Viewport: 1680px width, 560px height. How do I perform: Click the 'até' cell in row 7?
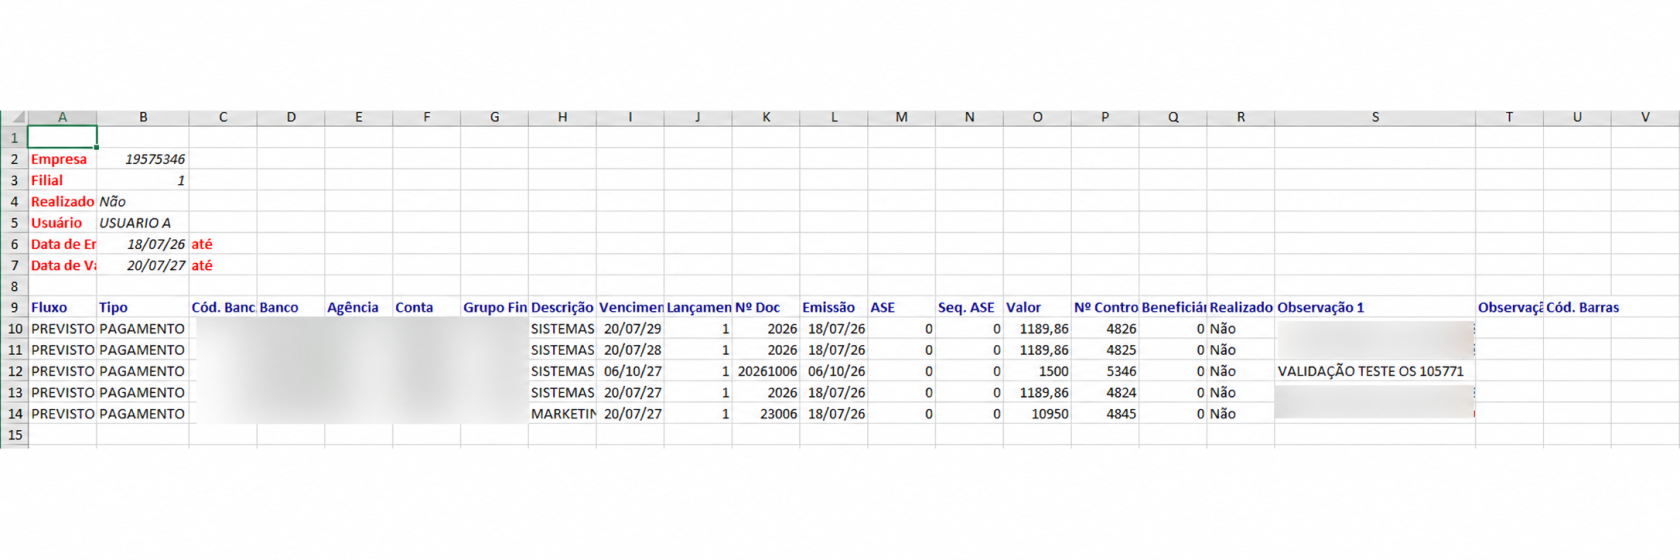coord(223,265)
